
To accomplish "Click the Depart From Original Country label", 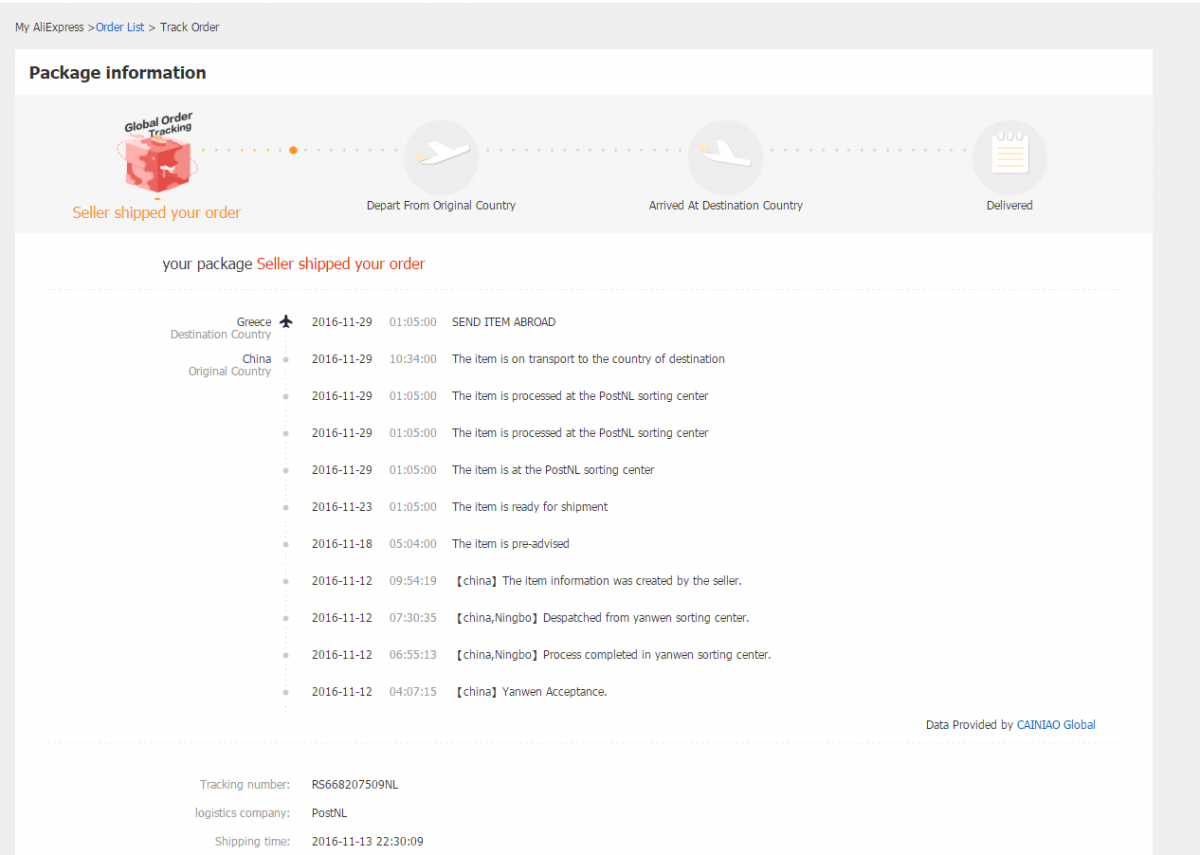I will [x=441, y=205].
